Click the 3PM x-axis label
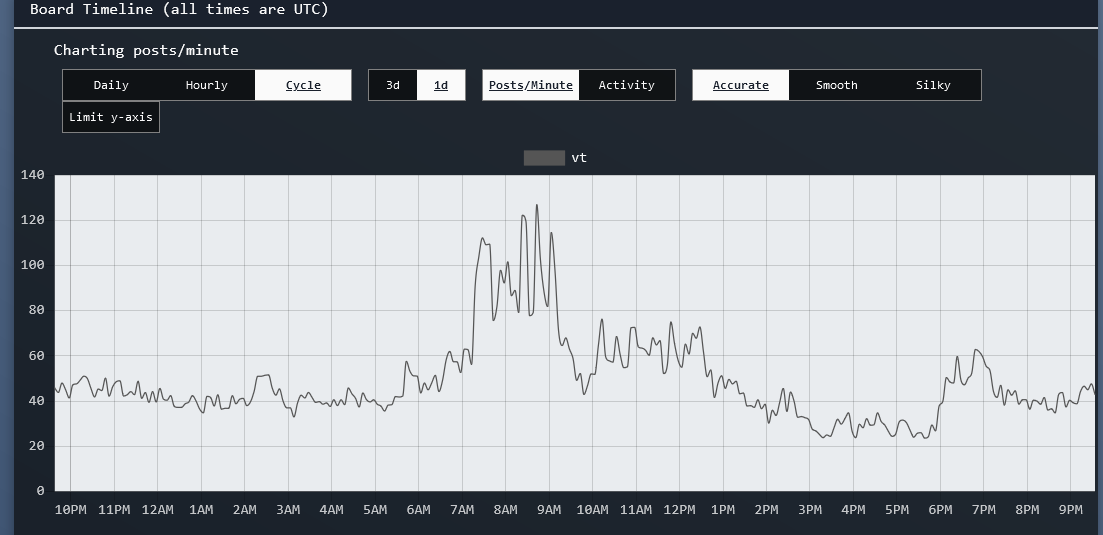Image resolution: width=1103 pixels, height=535 pixels. tap(810, 510)
